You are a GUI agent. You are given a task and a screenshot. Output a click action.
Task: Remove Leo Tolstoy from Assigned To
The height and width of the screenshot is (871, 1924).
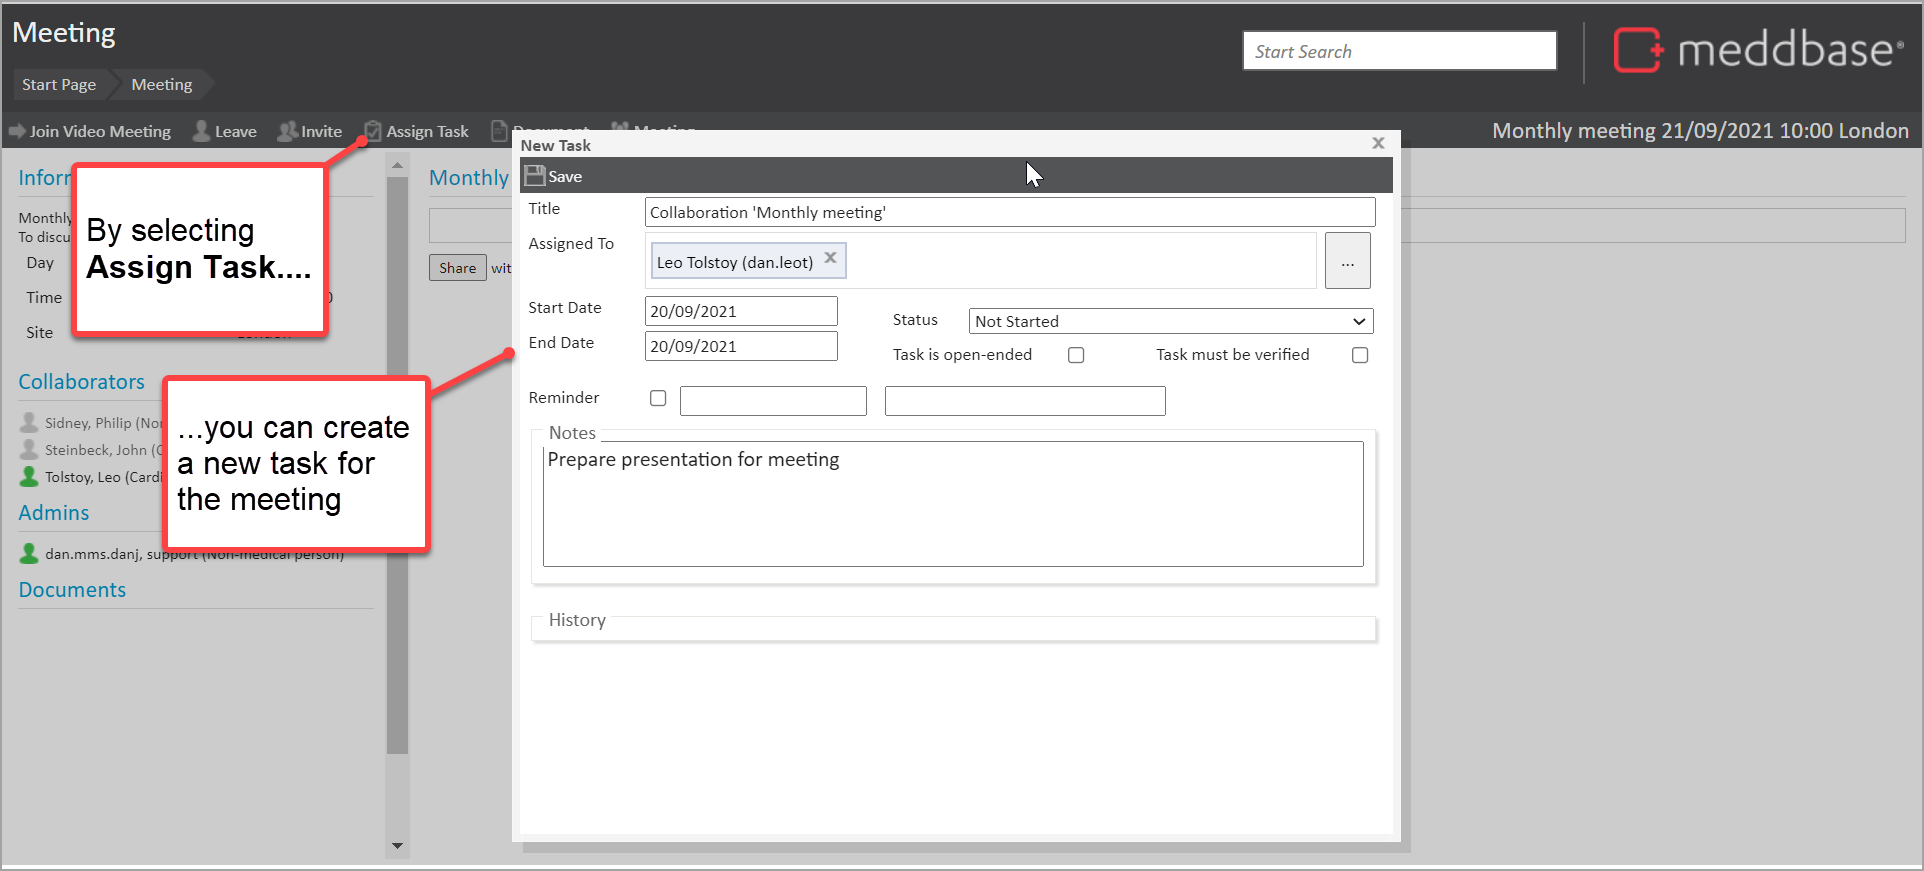[830, 258]
